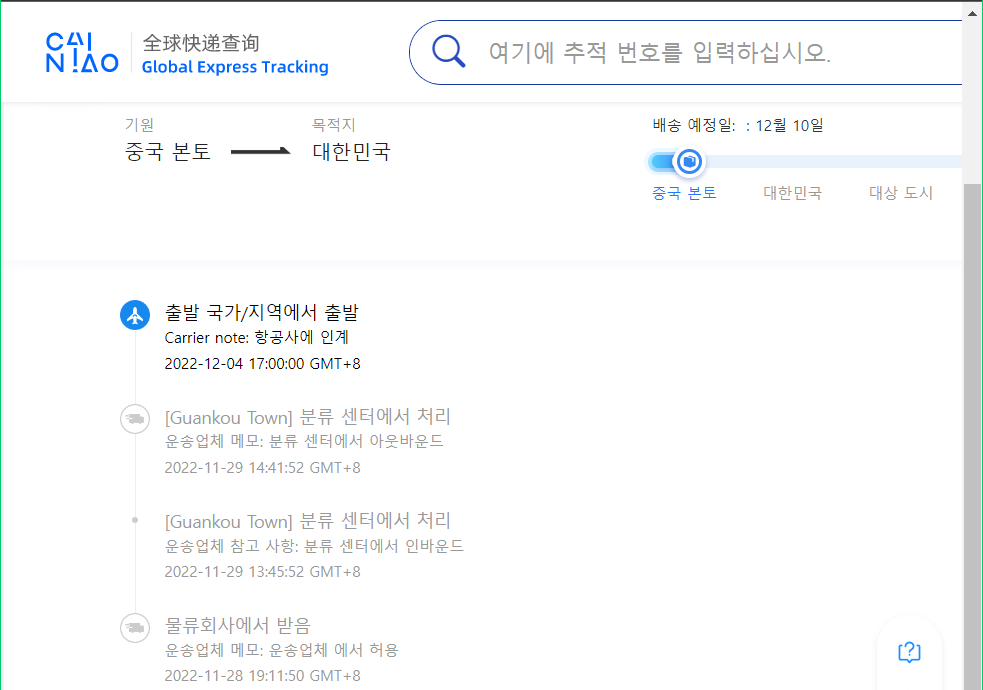Screen dimensions: 983x690
Task: Click the scrollbar up arrow
Action: (x=972, y=13)
